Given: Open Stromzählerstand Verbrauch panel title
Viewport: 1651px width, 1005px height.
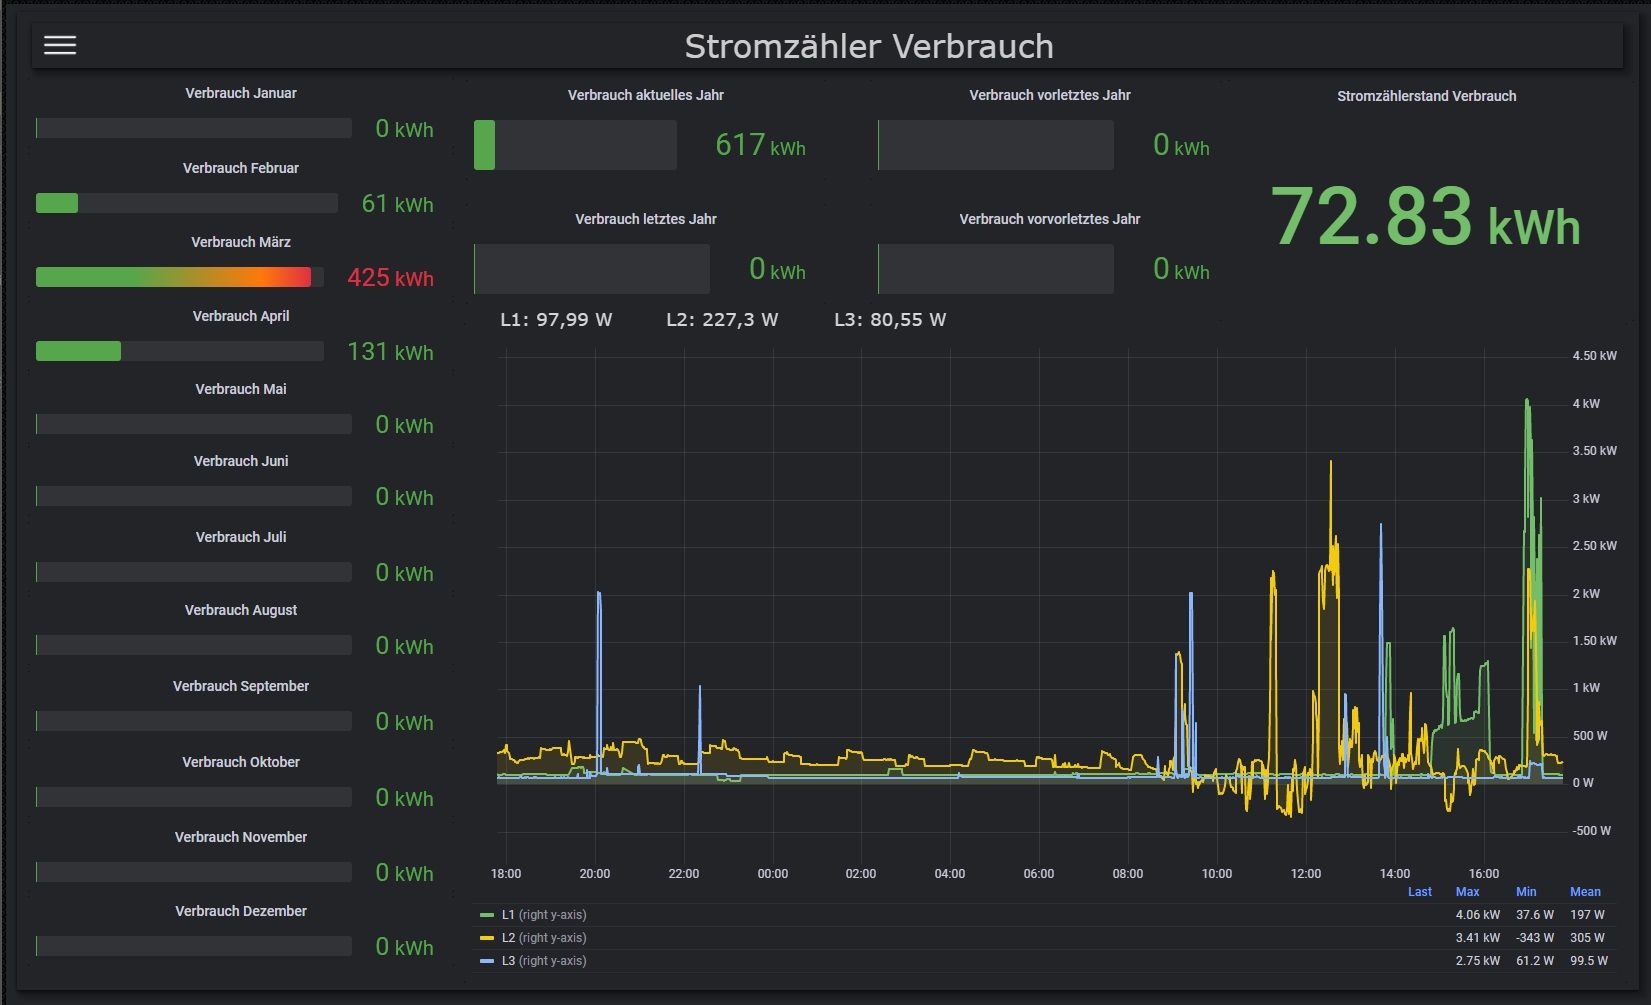Looking at the screenshot, I should pyautogui.click(x=1427, y=96).
